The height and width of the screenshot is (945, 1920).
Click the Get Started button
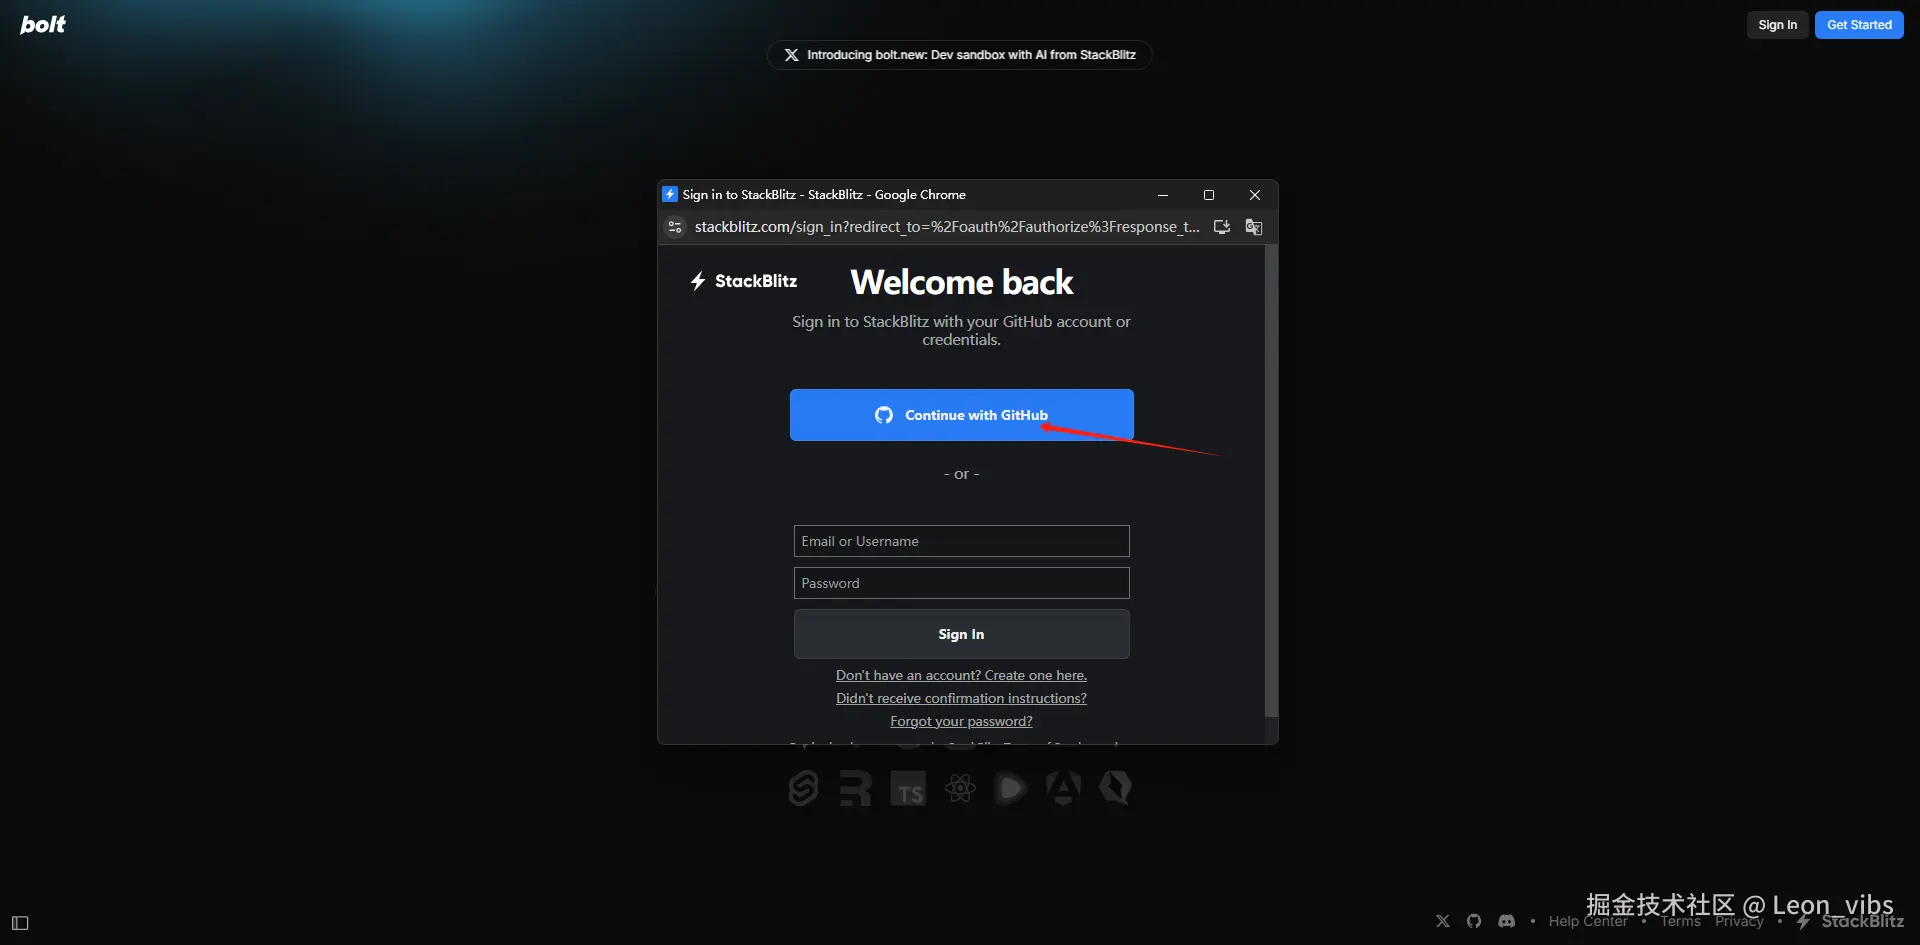click(1859, 25)
